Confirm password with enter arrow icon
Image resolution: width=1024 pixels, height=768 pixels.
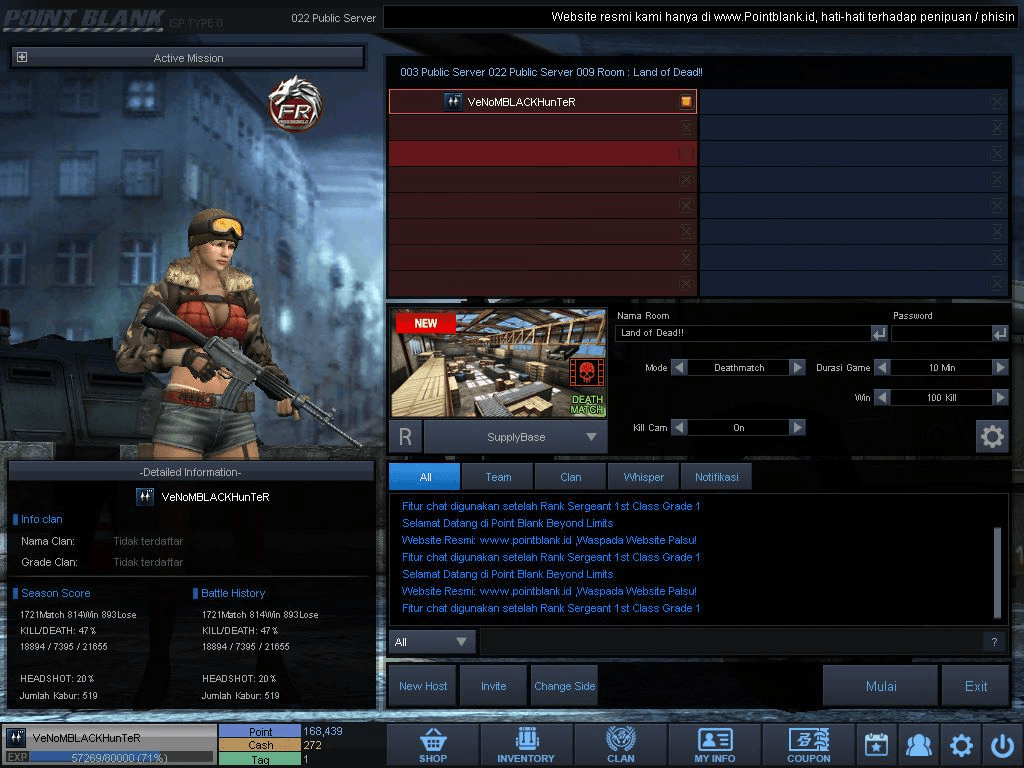1000,334
